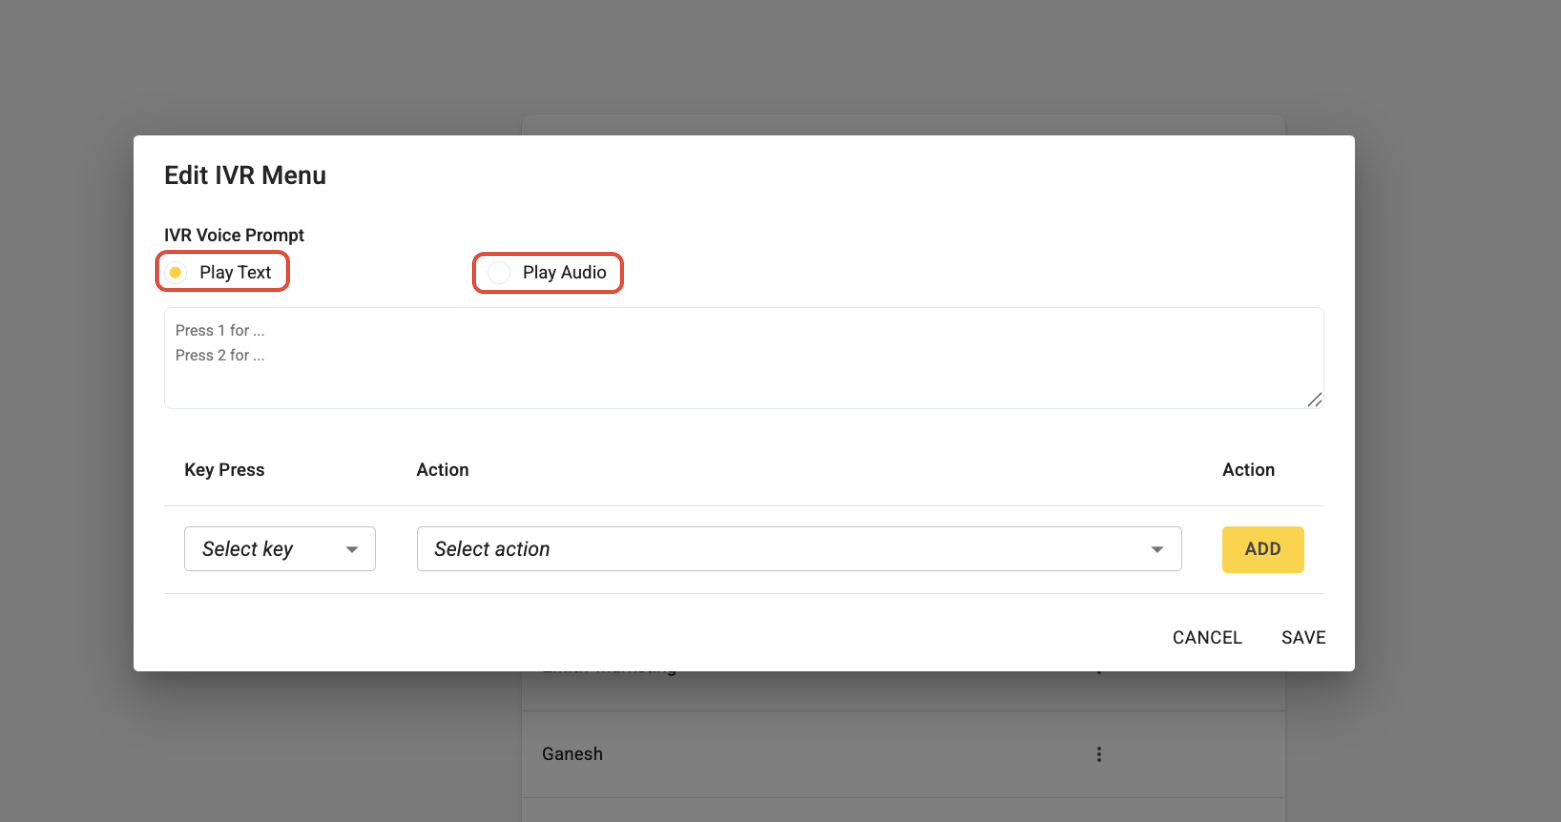Click into the IVR voice prompt text area
This screenshot has width=1561, height=822.
pyautogui.click(x=744, y=358)
